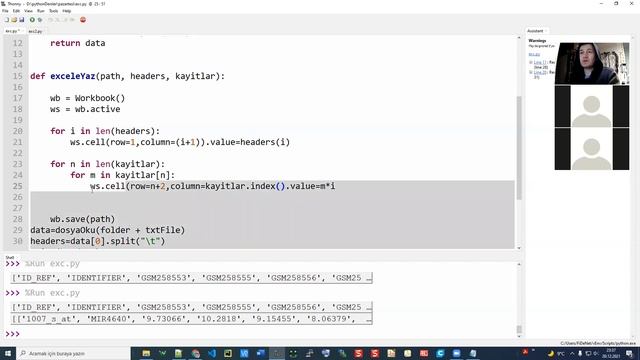Click the volume icon in system tray
This screenshot has height=360, width=640.
coord(596,353)
